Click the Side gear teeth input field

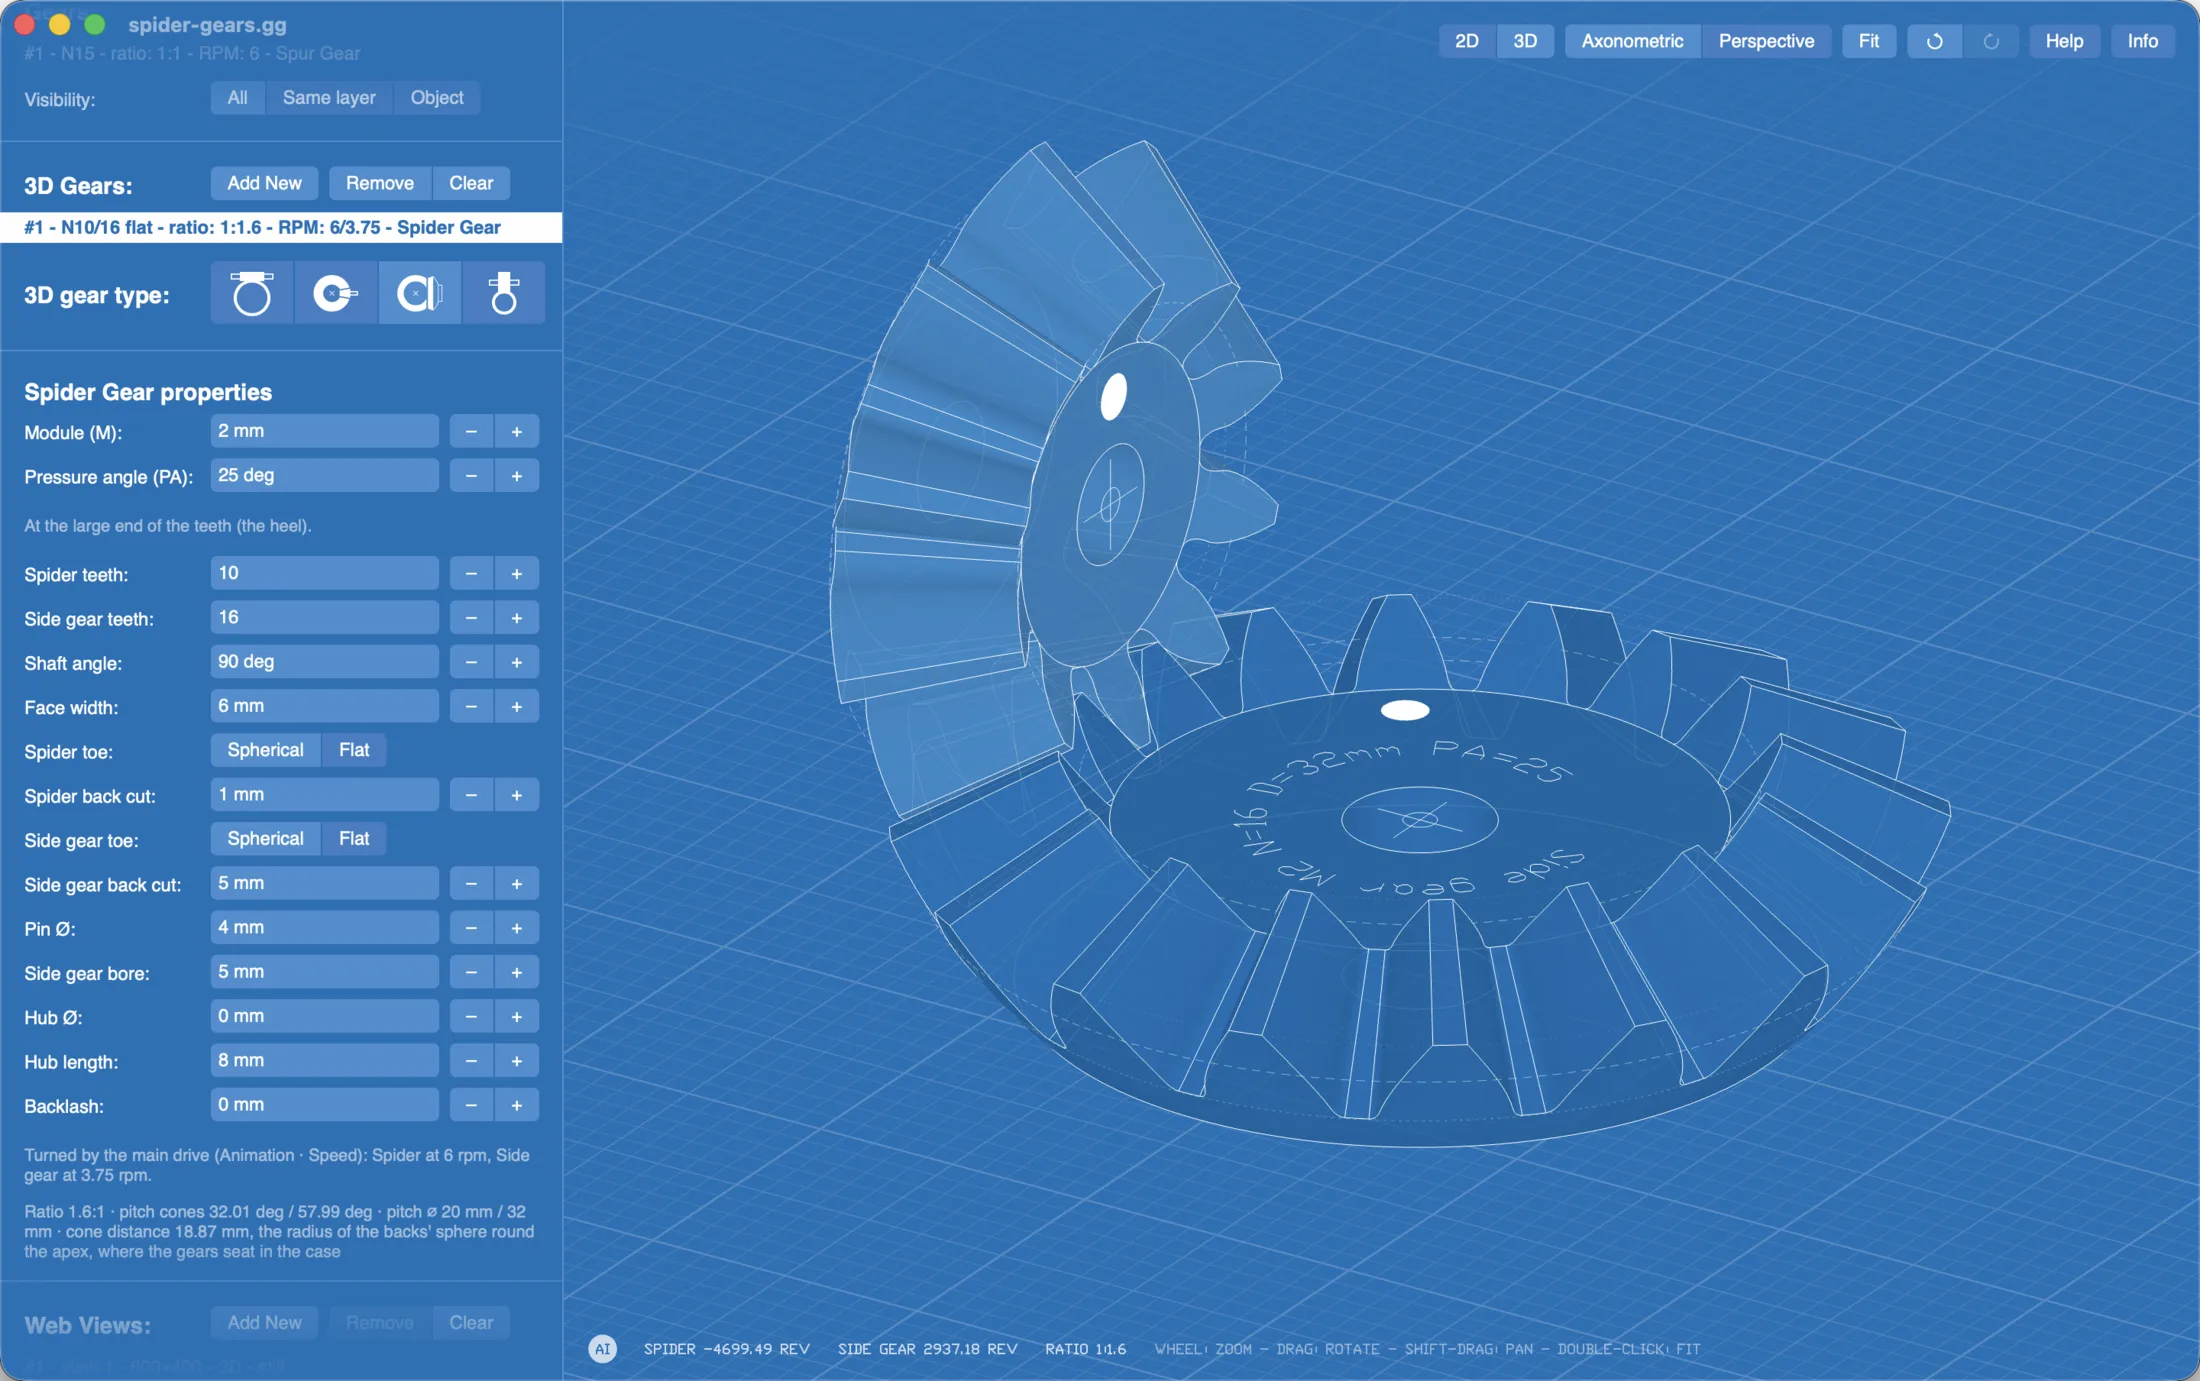[324, 618]
